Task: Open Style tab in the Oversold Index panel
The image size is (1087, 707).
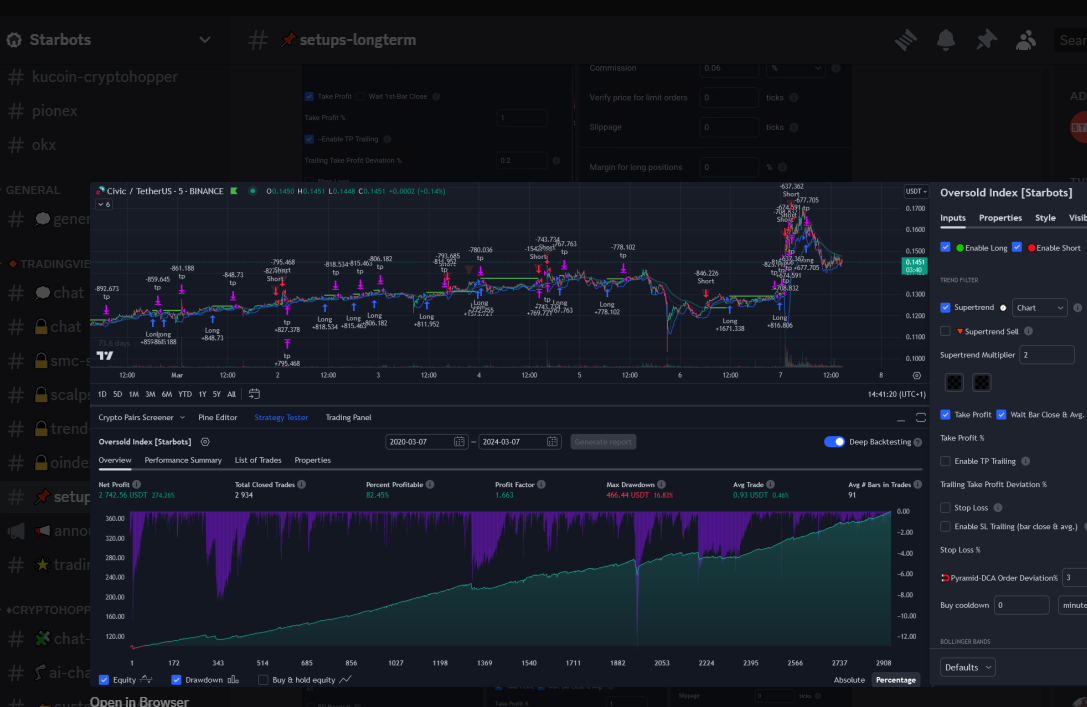Action: click(x=1045, y=218)
